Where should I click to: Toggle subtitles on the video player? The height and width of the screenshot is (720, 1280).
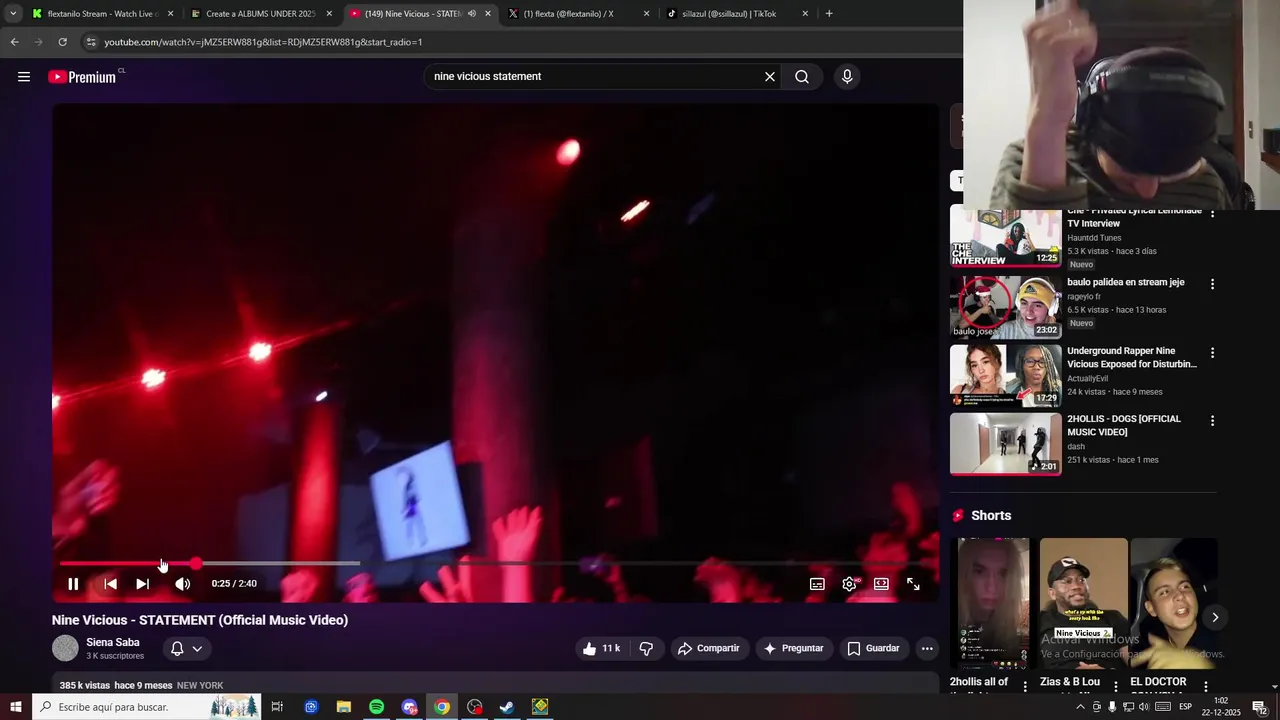point(817,584)
